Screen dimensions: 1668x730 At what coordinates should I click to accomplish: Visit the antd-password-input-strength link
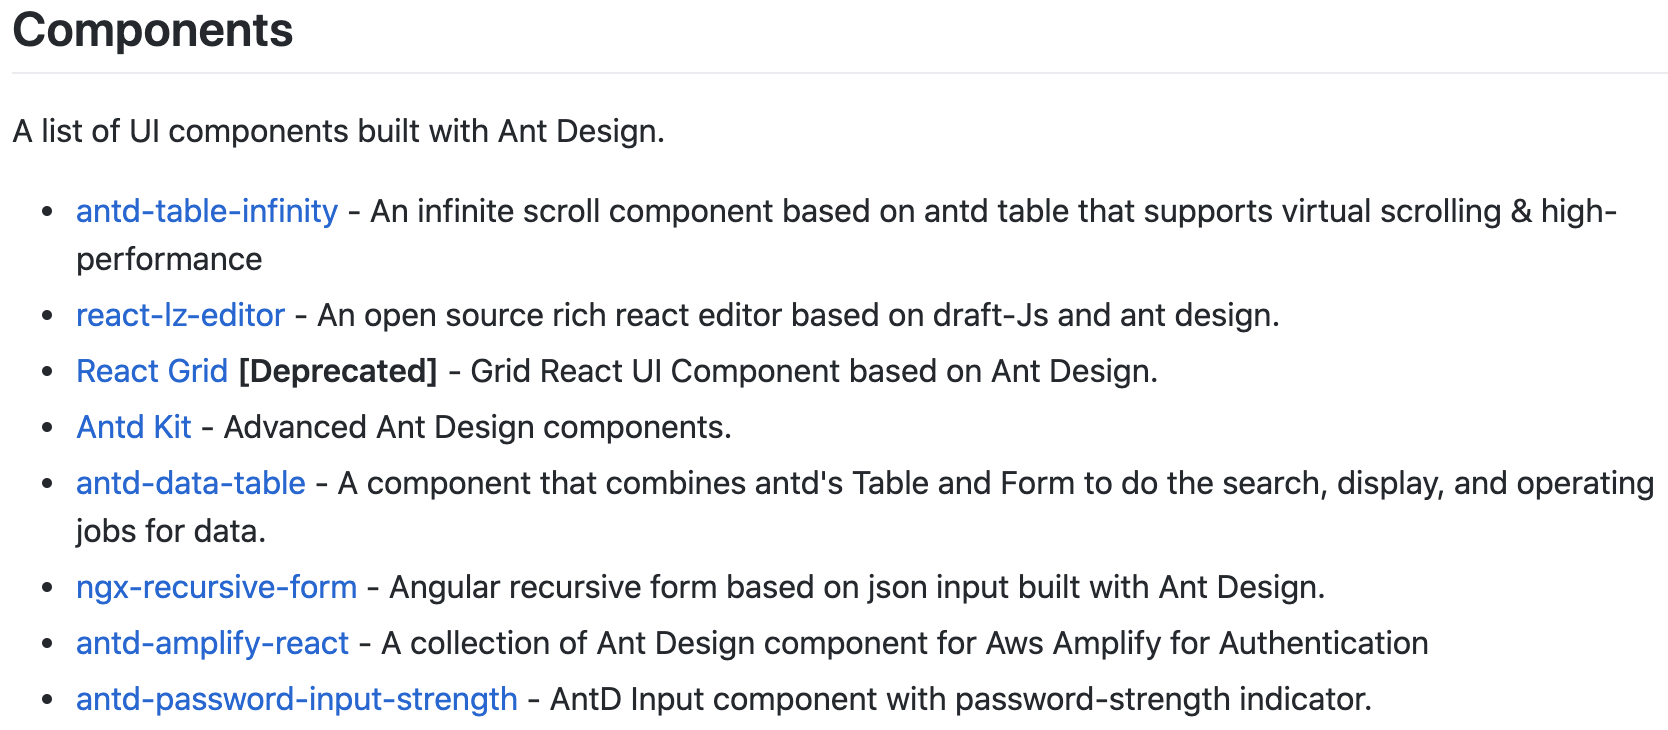296,699
